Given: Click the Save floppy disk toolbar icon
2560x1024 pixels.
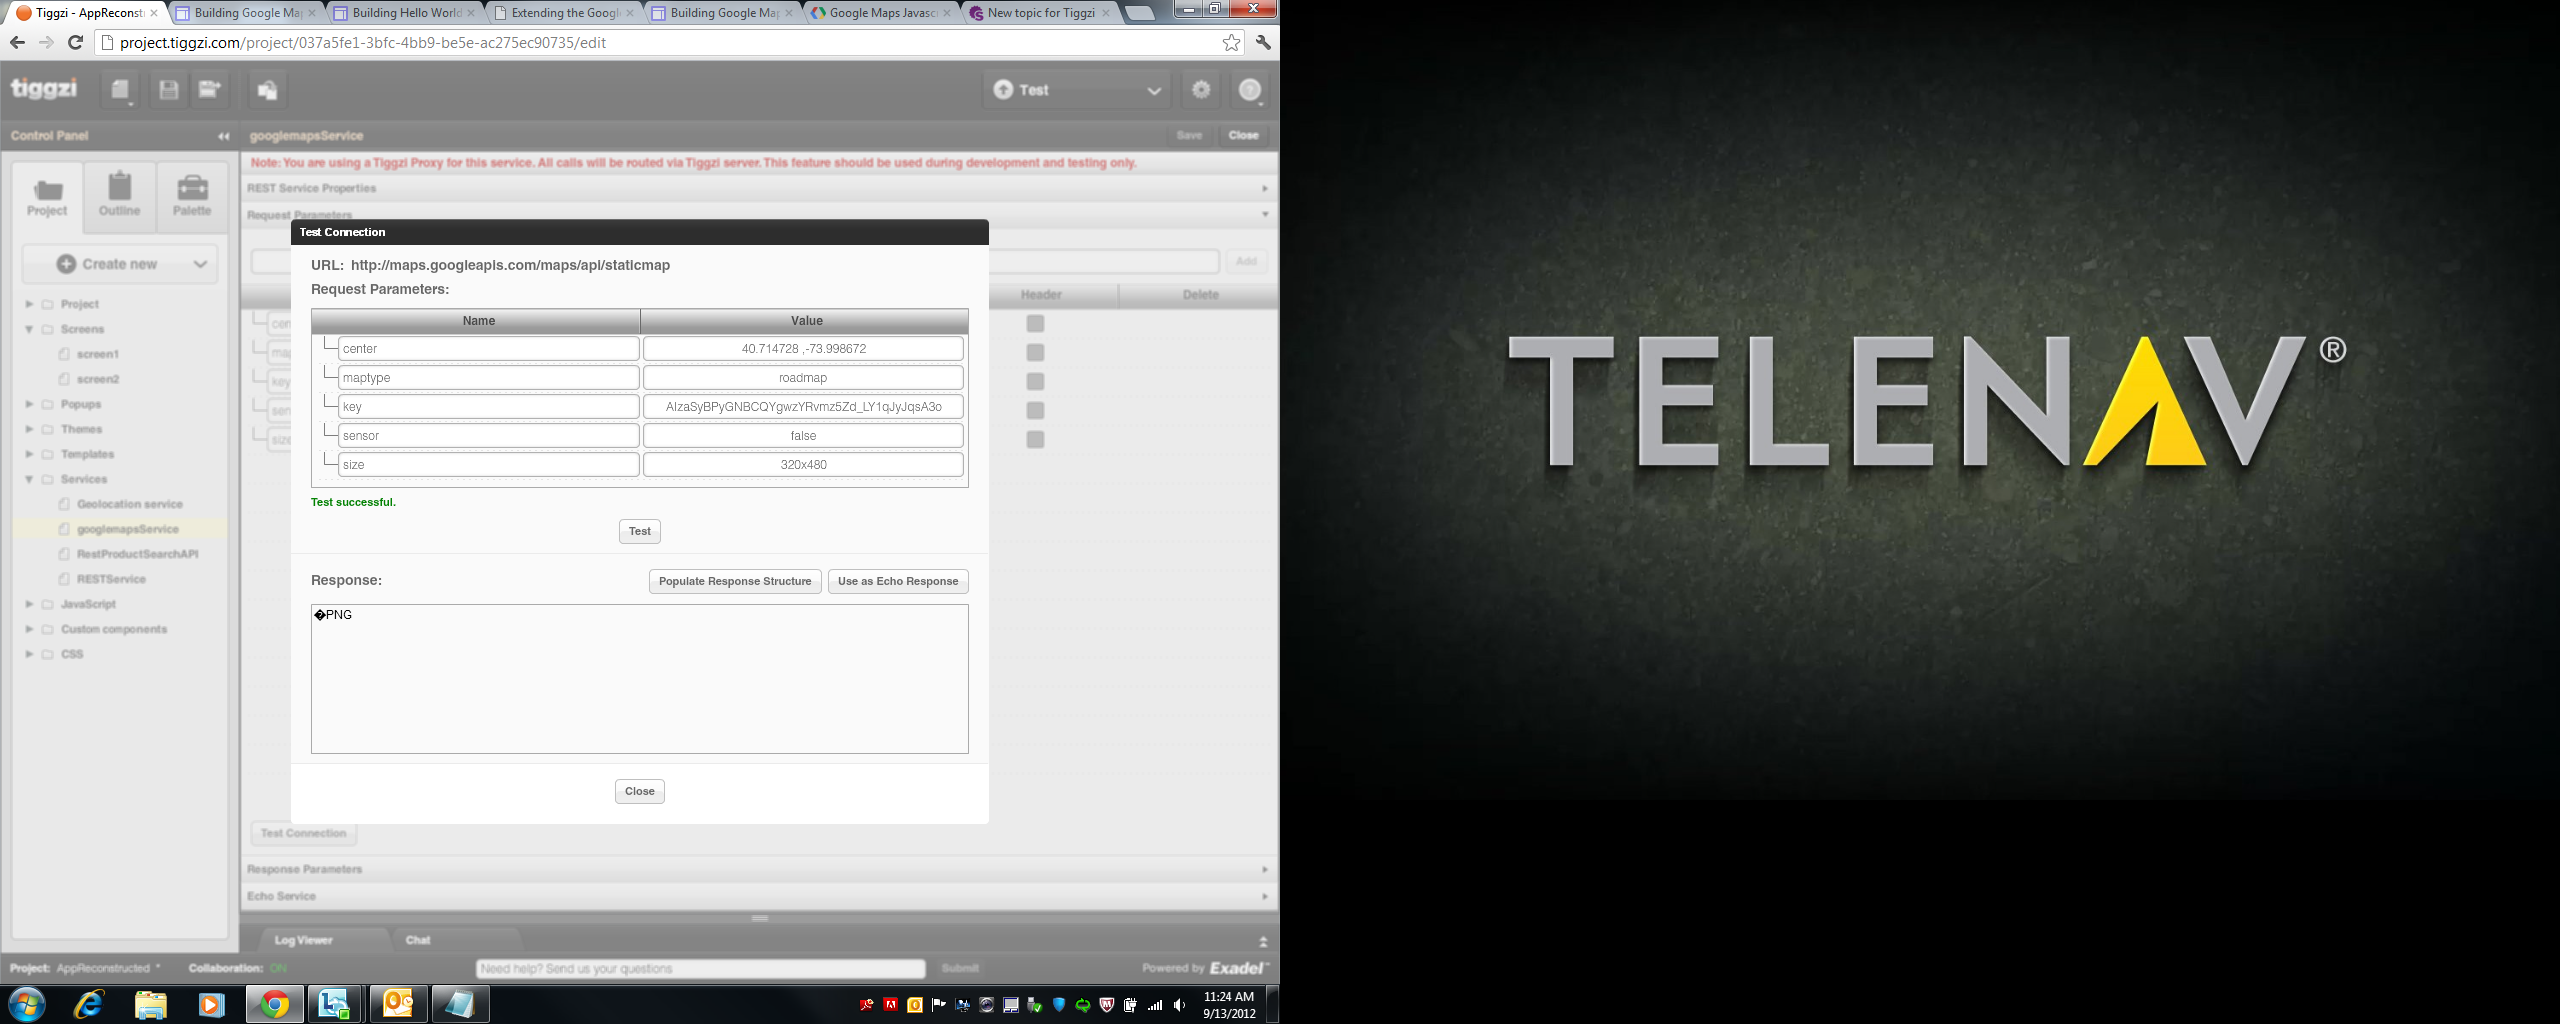Looking at the screenshot, I should tap(169, 90).
